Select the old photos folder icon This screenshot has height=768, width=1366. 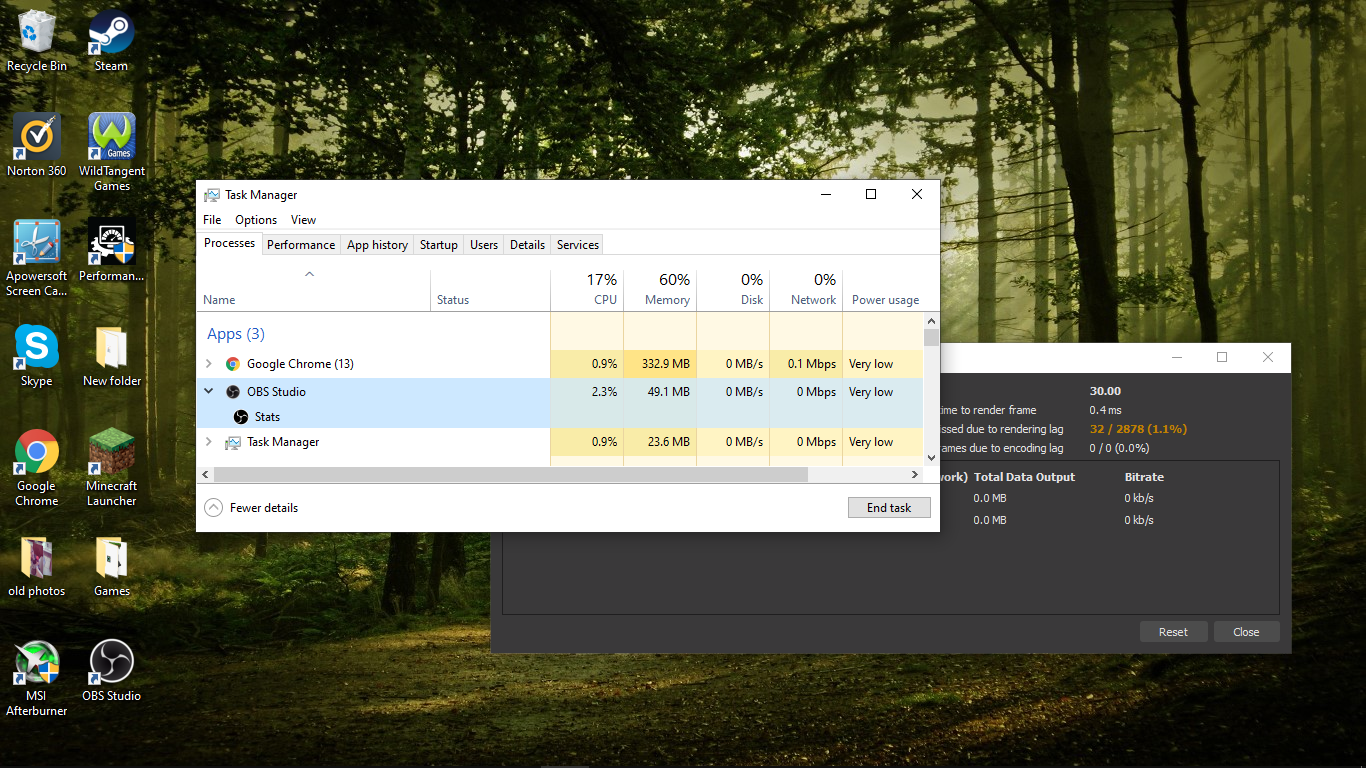(x=37, y=566)
